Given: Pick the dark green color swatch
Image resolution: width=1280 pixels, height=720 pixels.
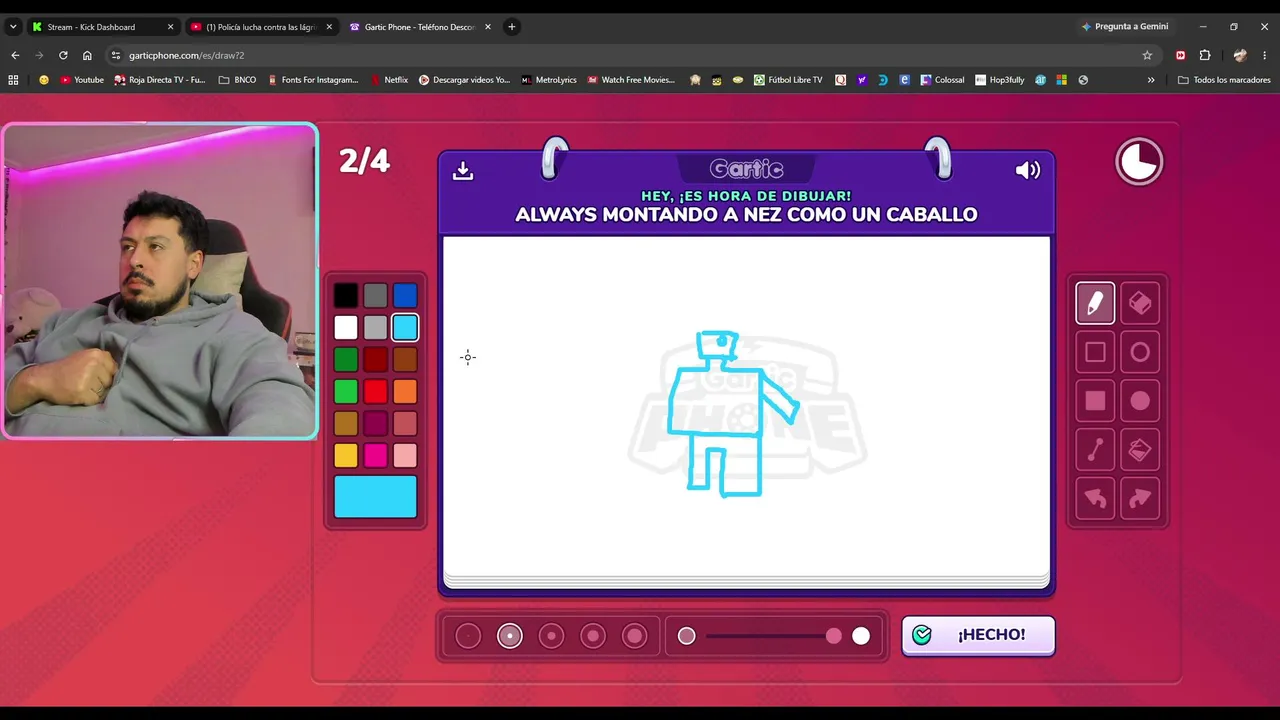Looking at the screenshot, I should (346, 359).
